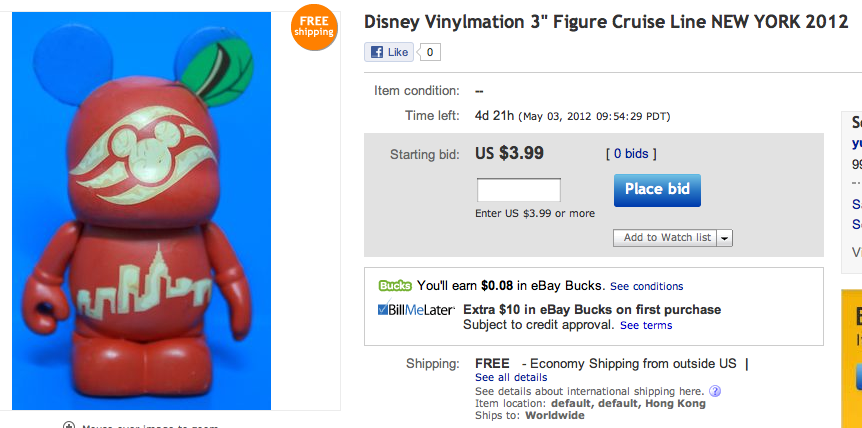The height and width of the screenshot is (428, 862).
Task: Click the eBay Bucks logo
Action: [x=395, y=286]
